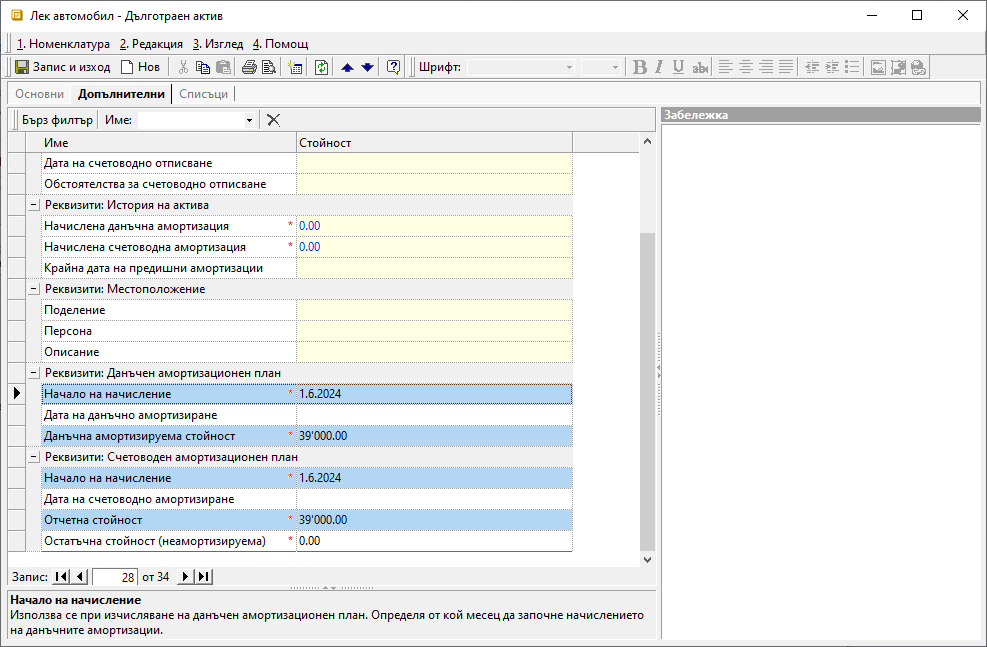Image resolution: width=987 pixels, height=647 pixels.
Task: Move to previous record with up arrow
Action: point(347,67)
